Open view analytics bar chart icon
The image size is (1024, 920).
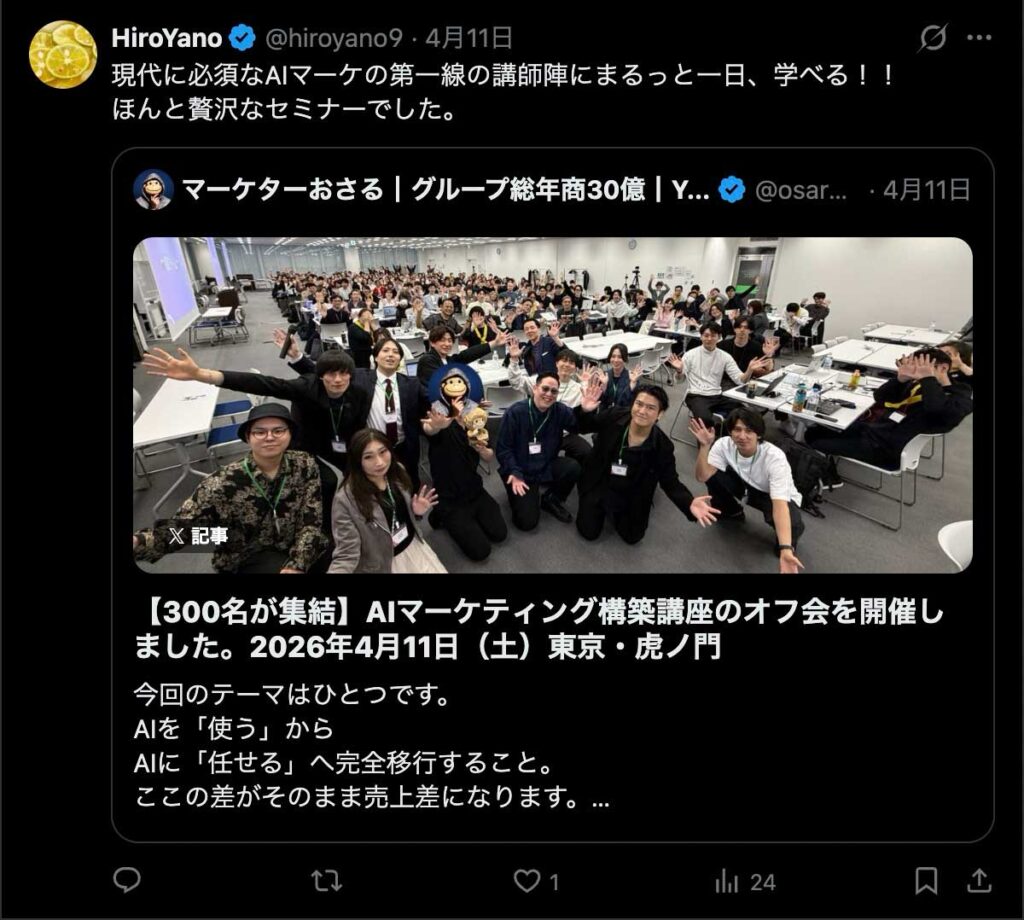coord(726,881)
